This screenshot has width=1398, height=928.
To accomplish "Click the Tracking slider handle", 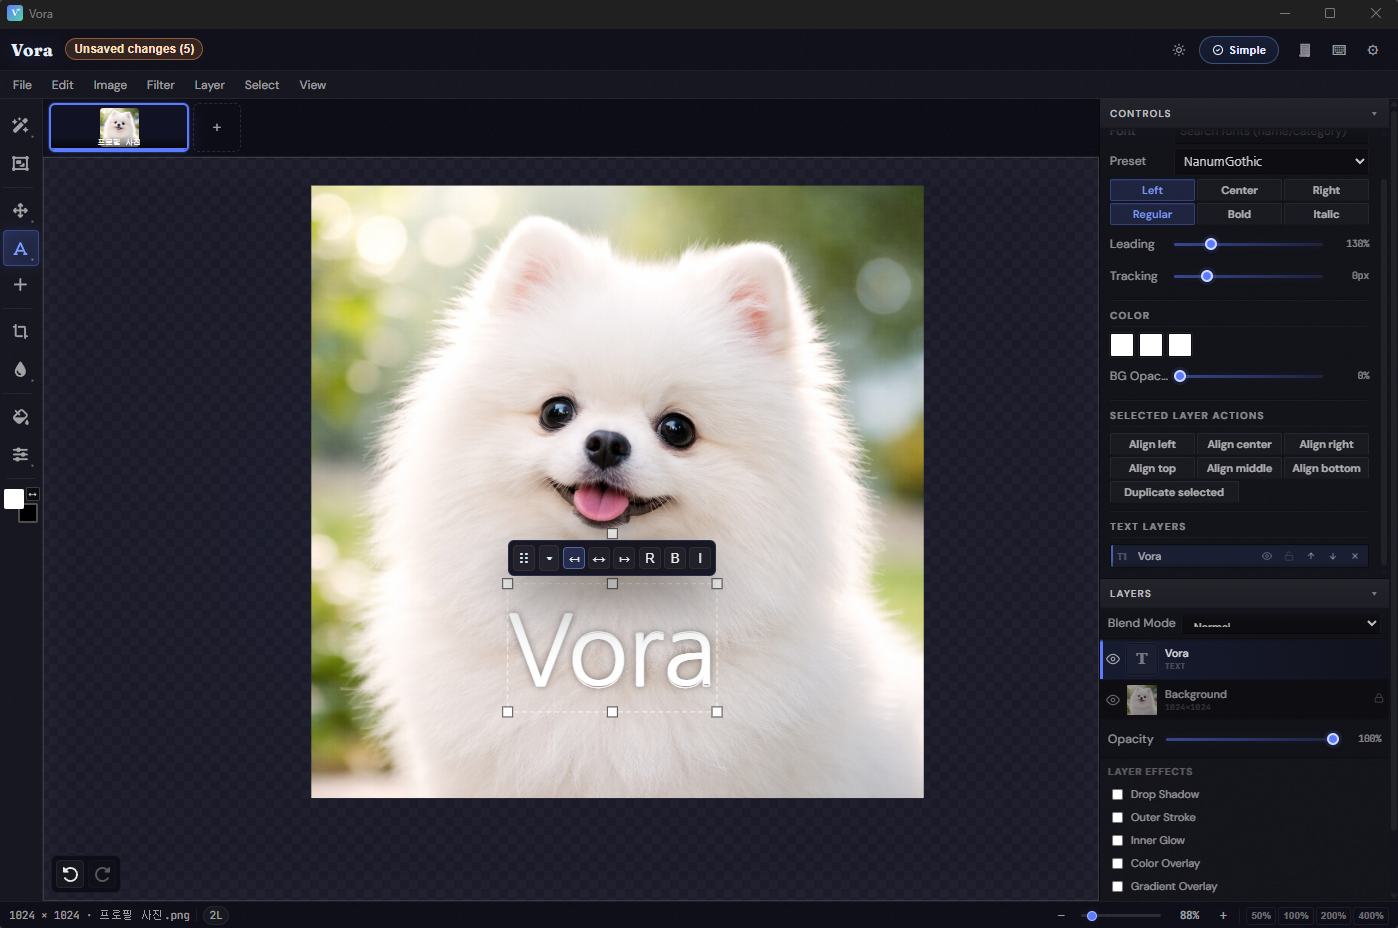I will (1206, 276).
